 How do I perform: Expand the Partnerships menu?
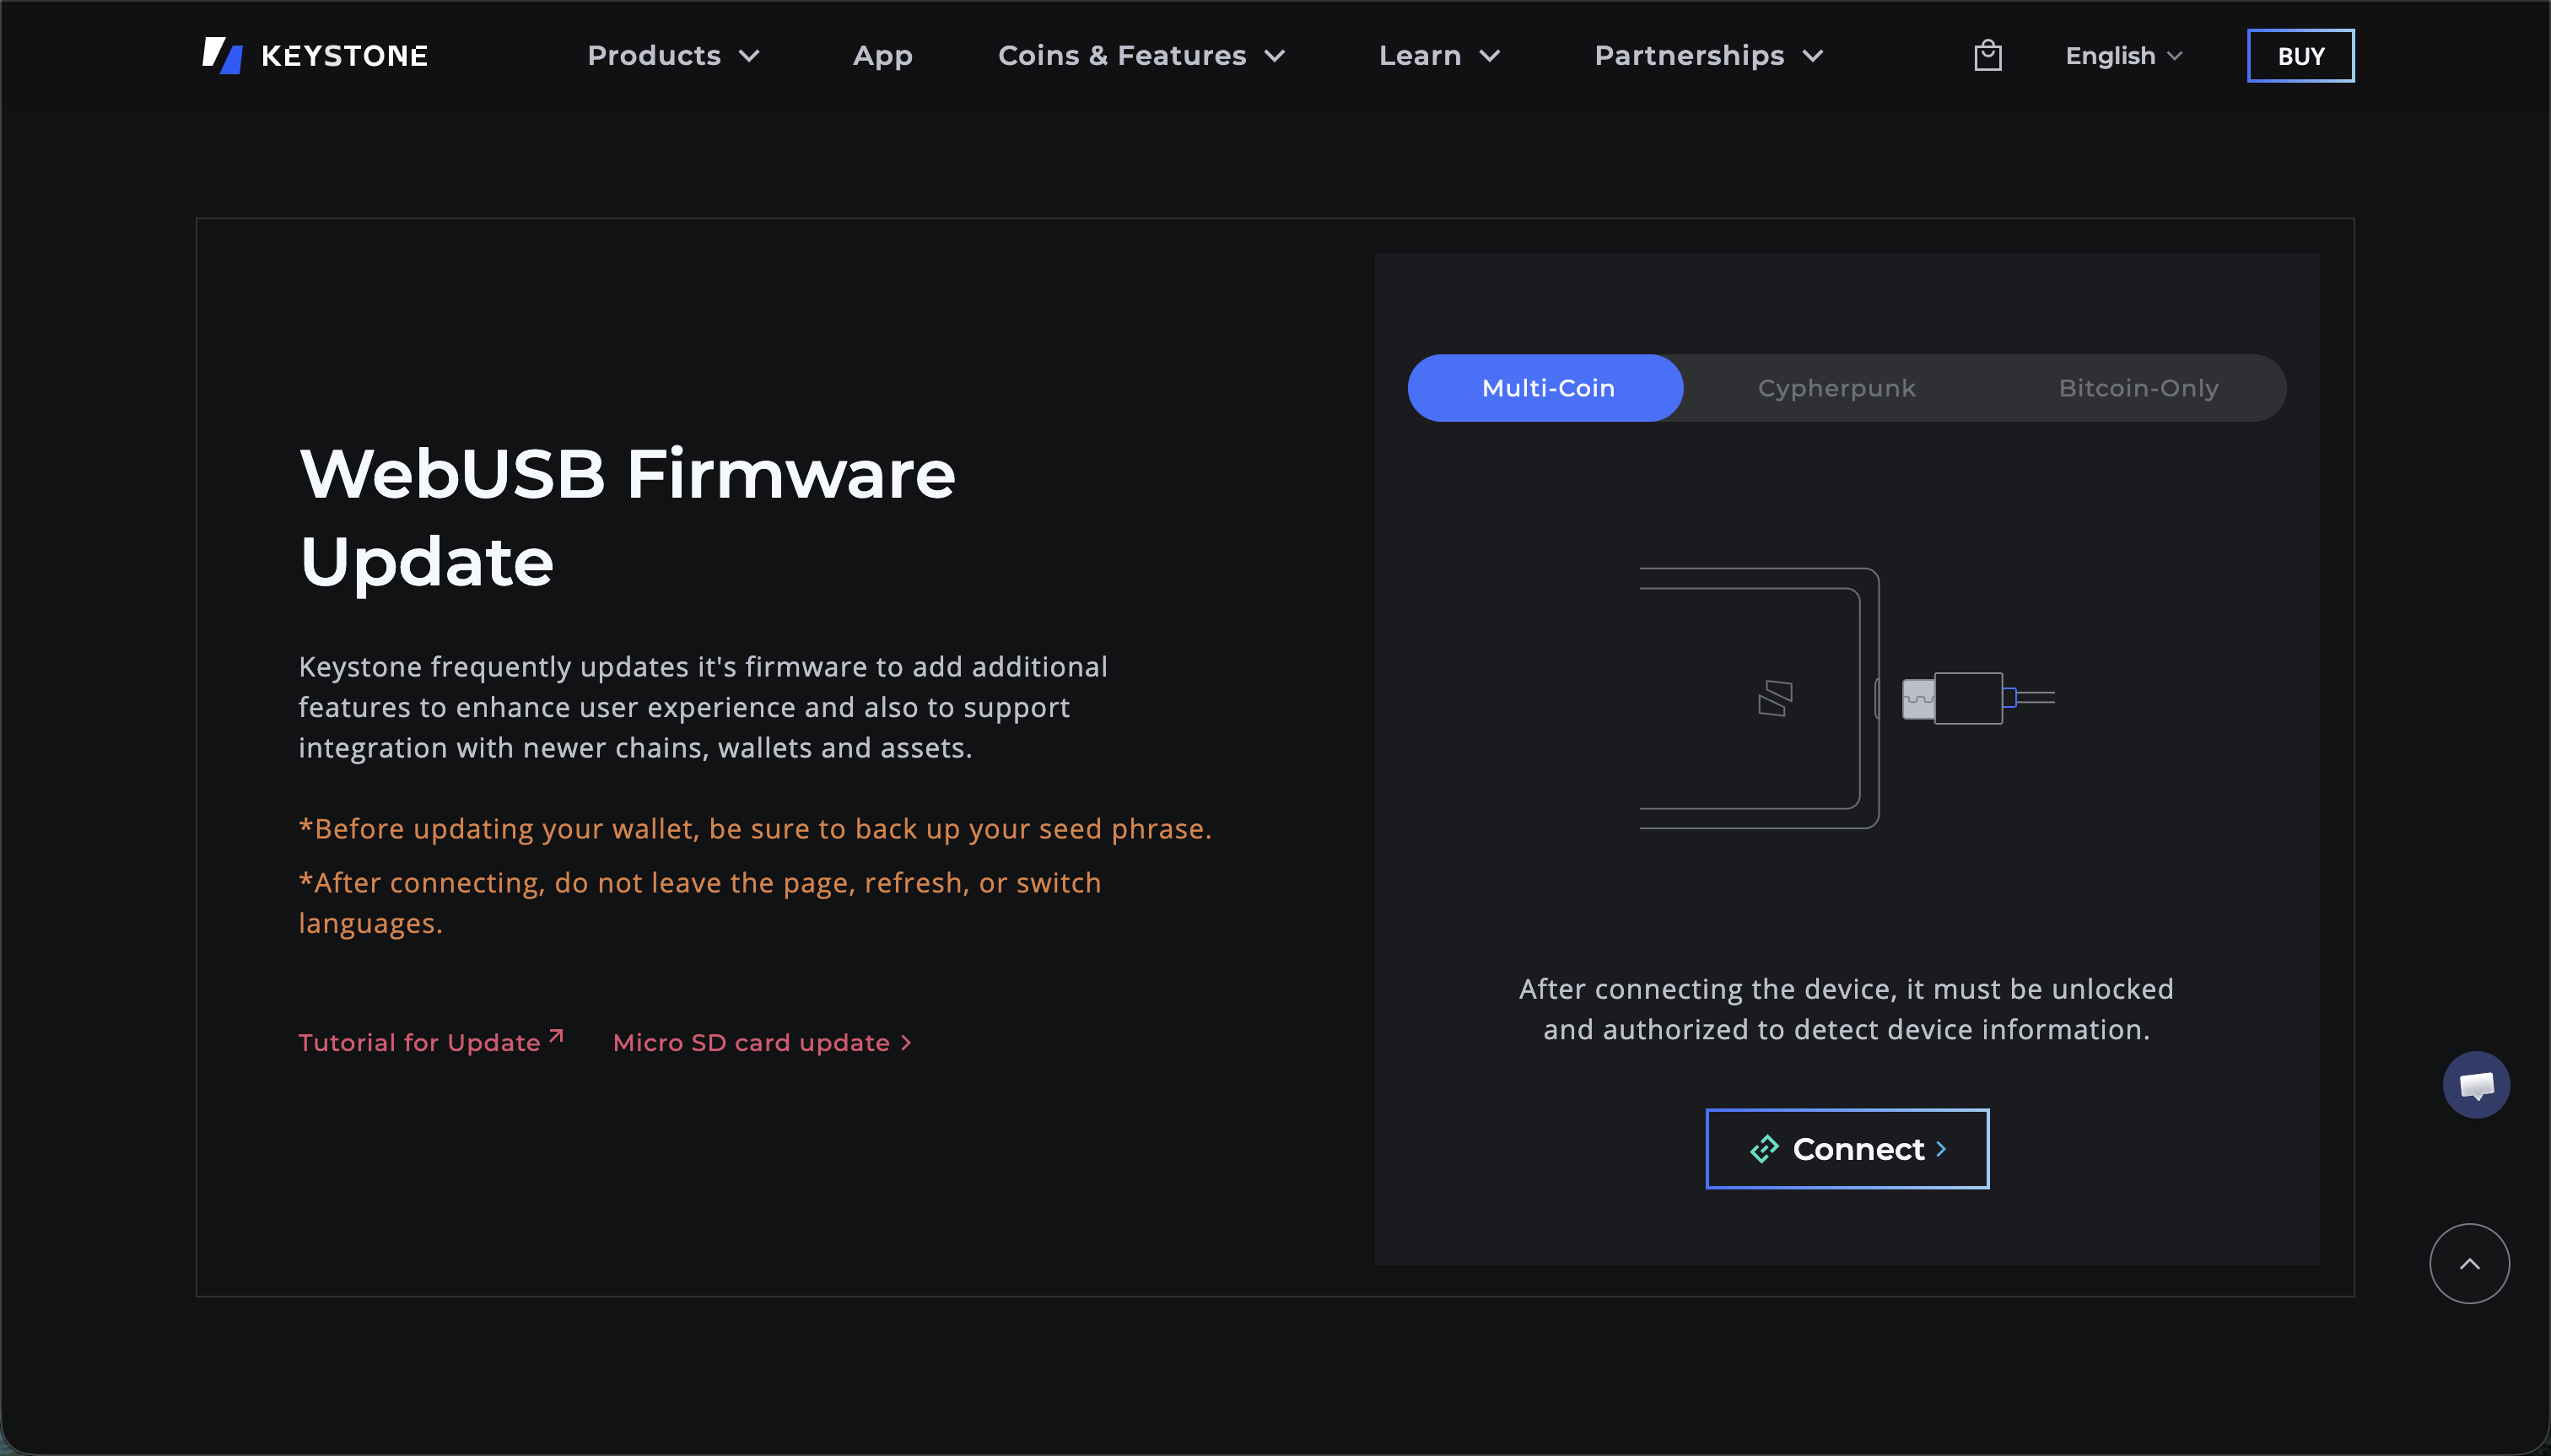(x=1708, y=55)
